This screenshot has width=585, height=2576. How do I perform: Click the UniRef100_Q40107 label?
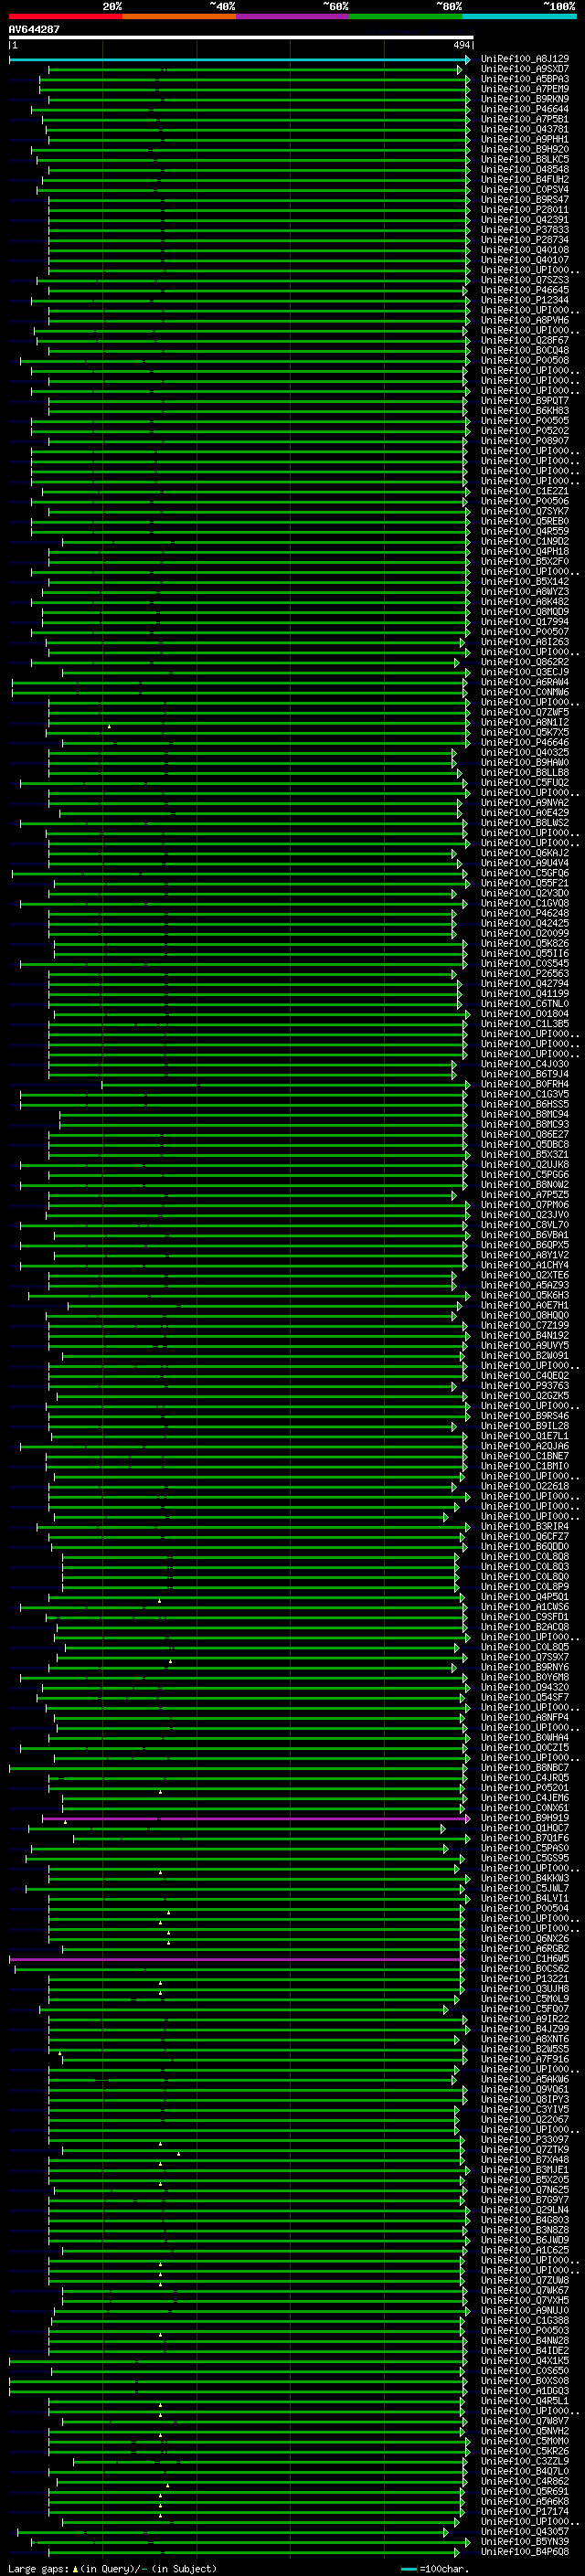tap(525, 260)
